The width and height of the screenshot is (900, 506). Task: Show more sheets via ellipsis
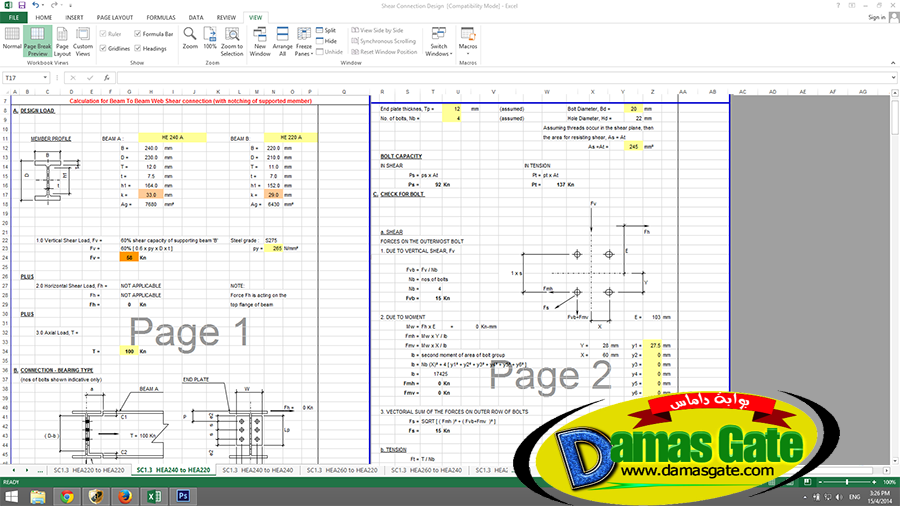(x=40, y=470)
